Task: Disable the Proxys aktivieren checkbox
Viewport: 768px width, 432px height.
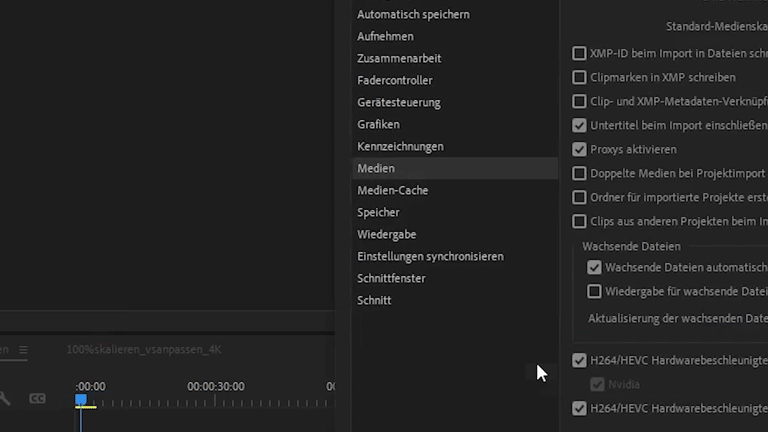Action: tap(579, 149)
